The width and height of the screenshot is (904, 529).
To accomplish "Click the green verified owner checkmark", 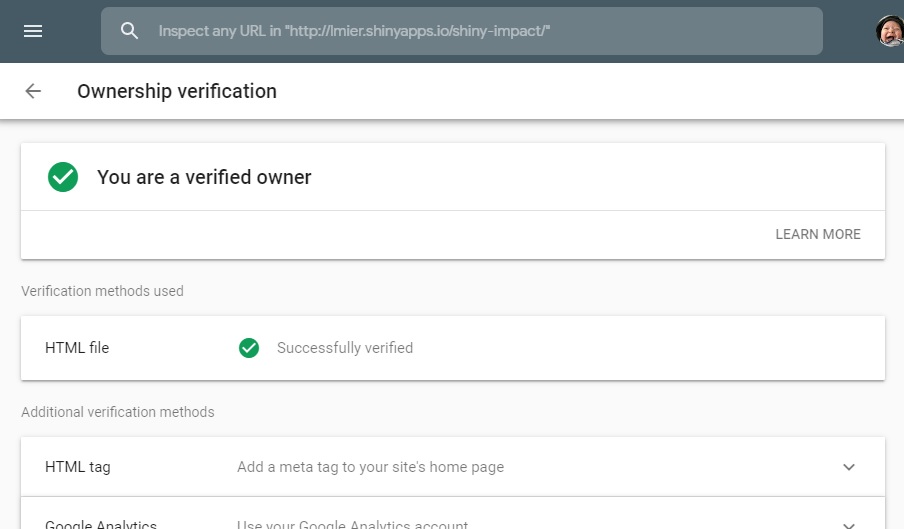I will (63, 177).
